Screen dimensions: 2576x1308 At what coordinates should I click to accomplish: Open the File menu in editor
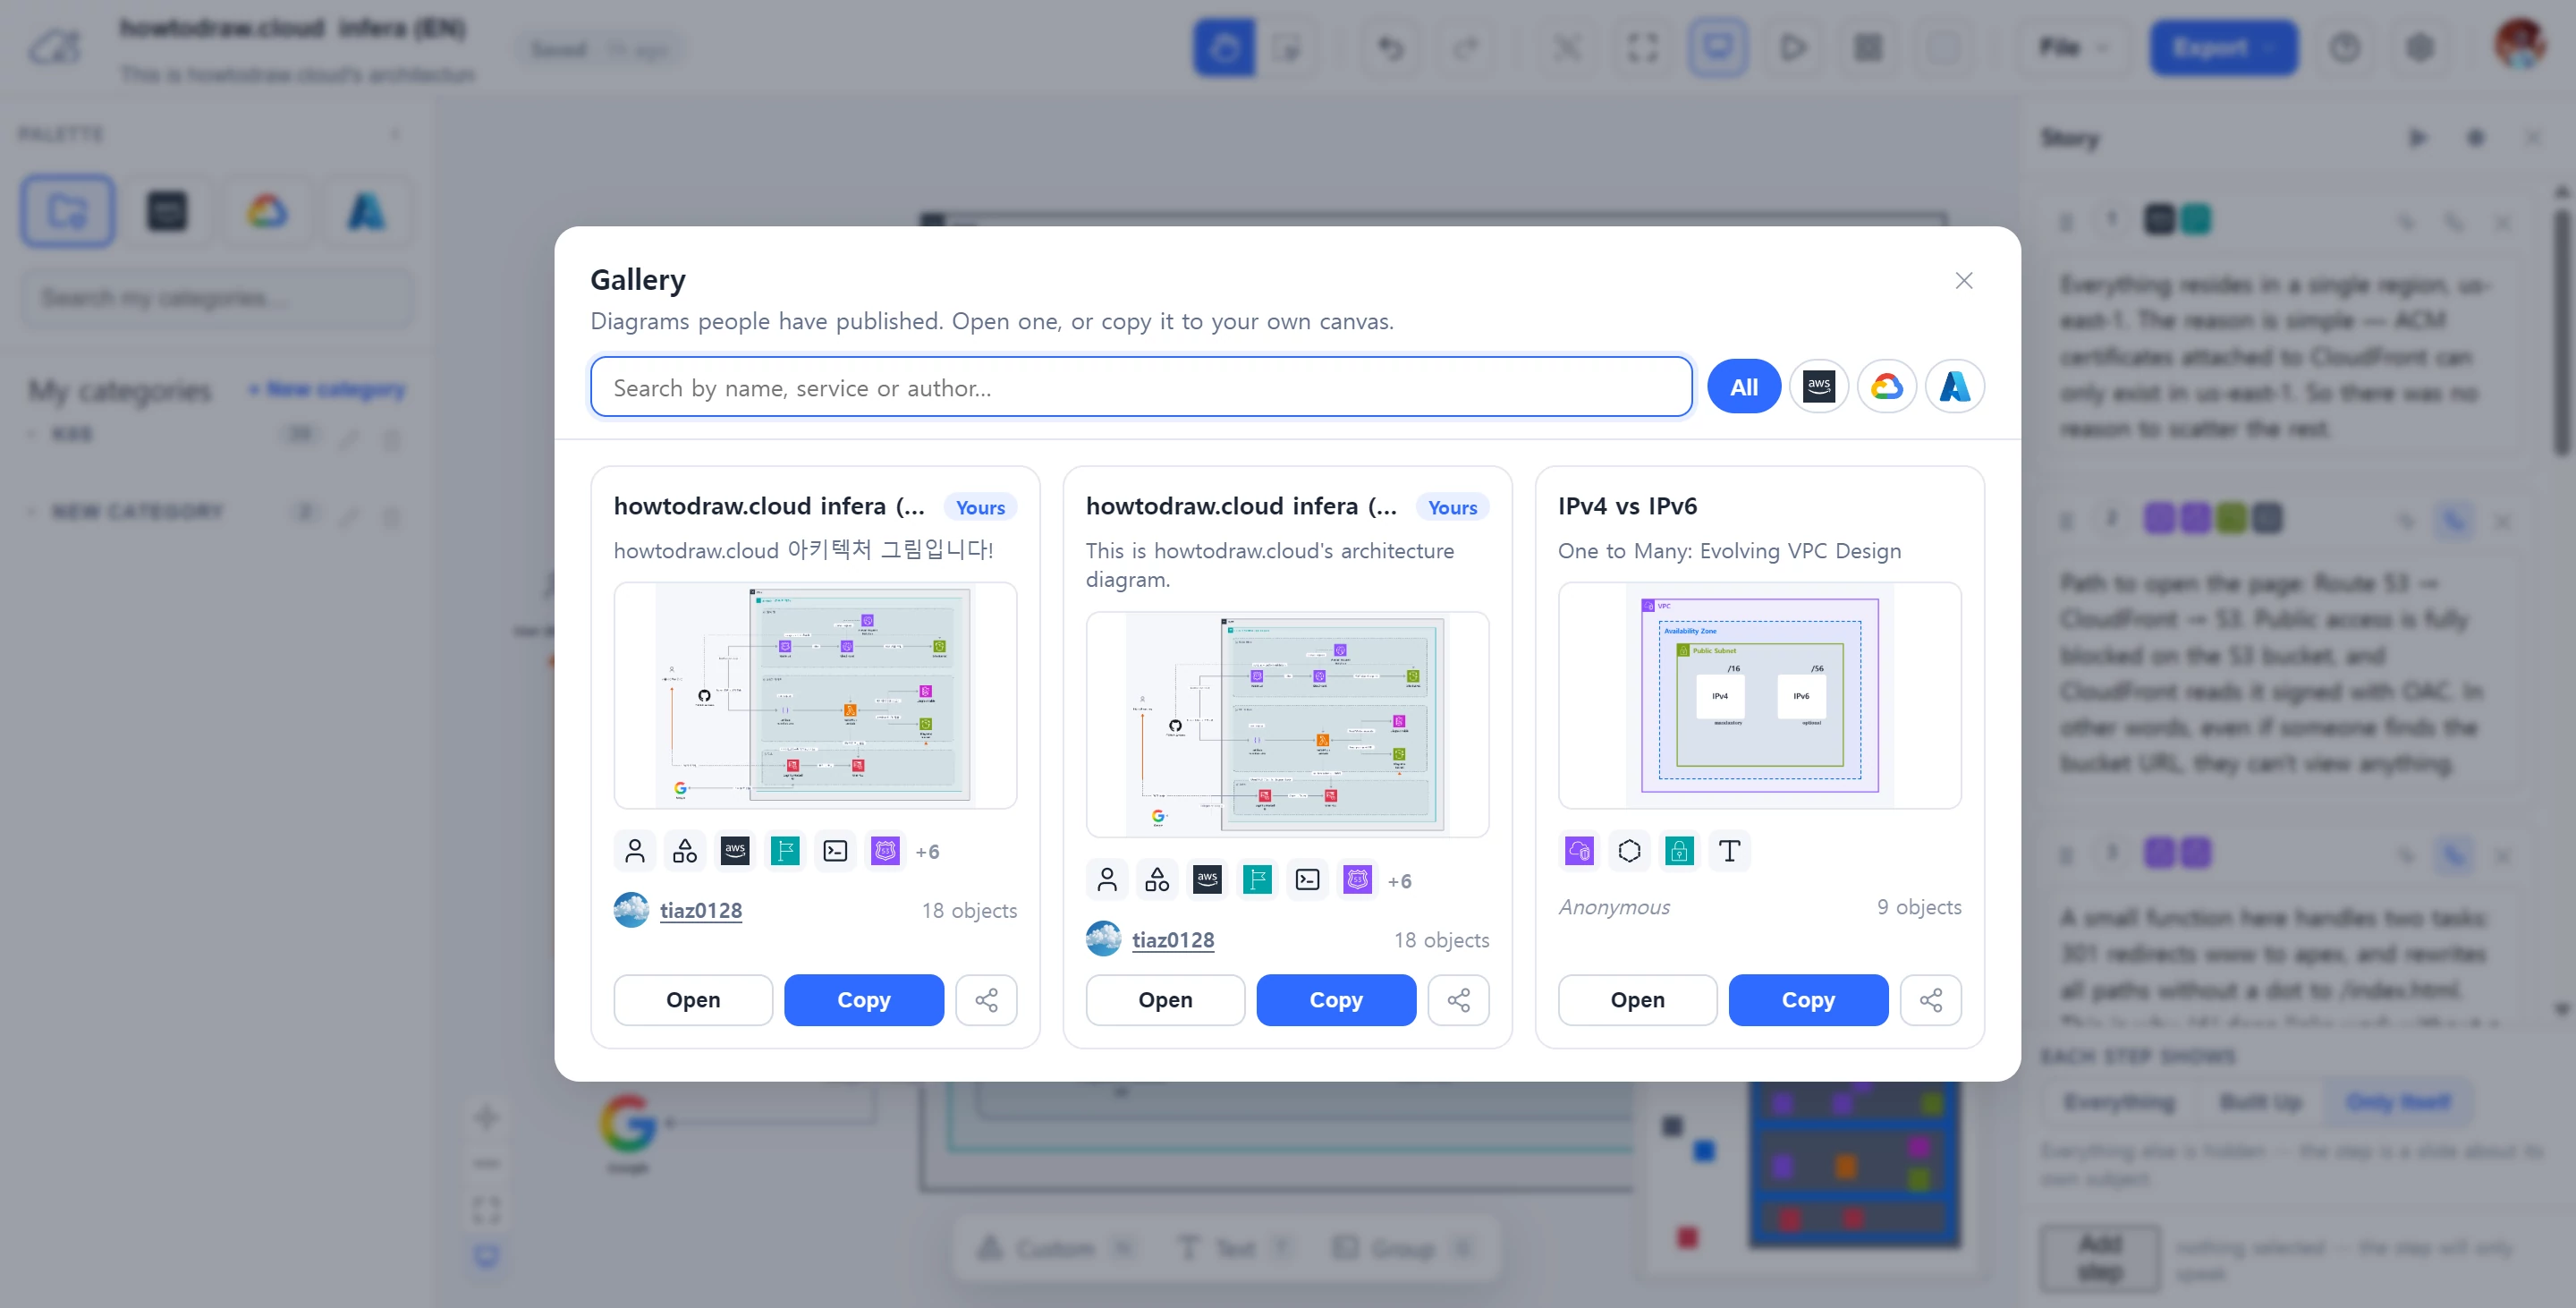2073,47
